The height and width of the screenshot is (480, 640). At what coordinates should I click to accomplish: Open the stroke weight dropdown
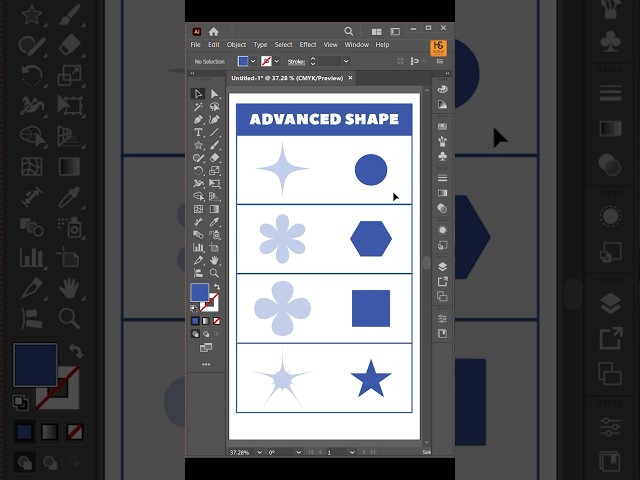point(346,61)
